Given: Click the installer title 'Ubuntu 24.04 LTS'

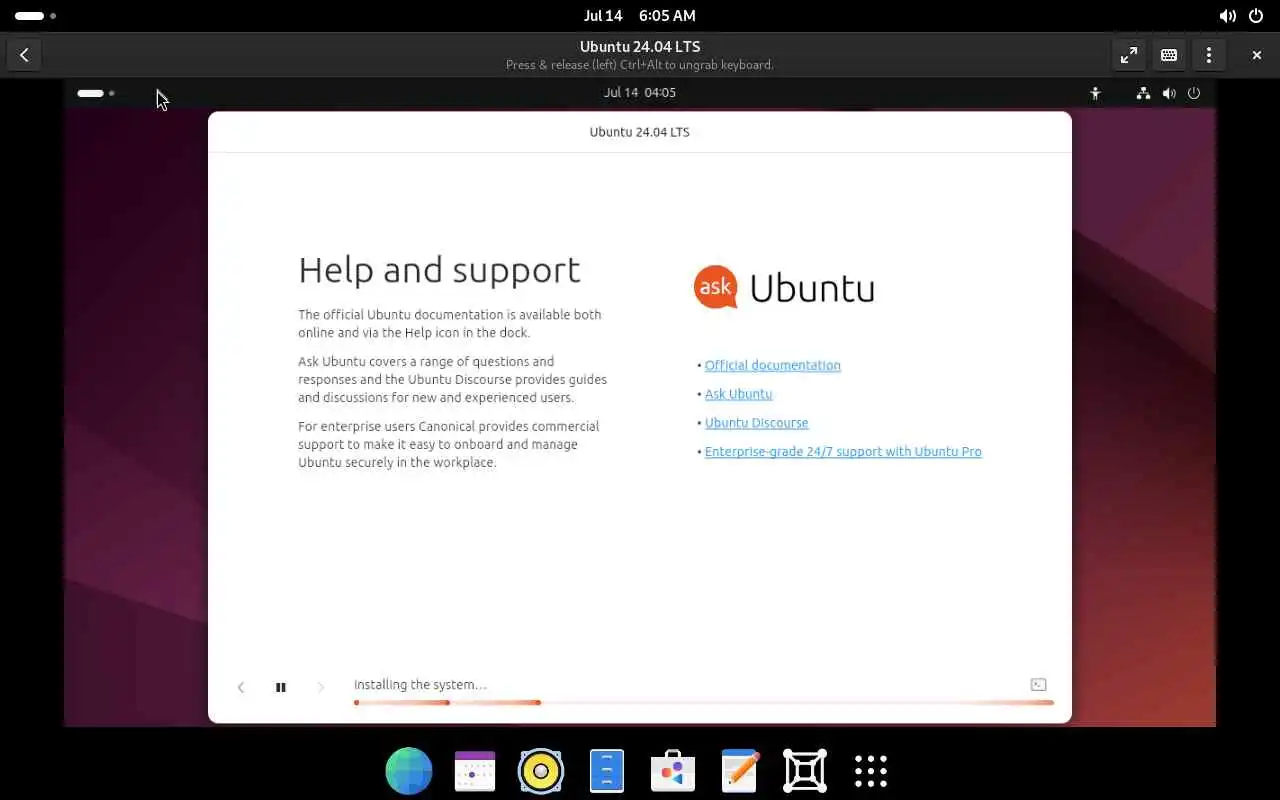Looking at the screenshot, I should [640, 132].
